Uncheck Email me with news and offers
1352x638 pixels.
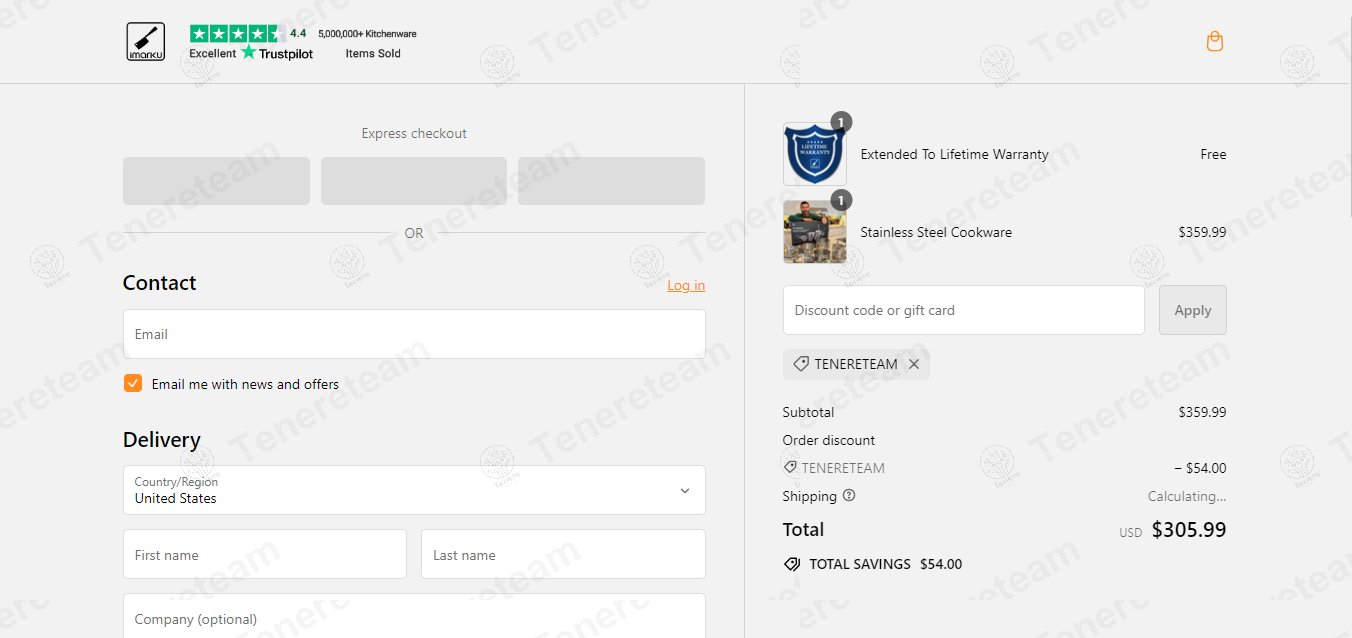(x=133, y=383)
